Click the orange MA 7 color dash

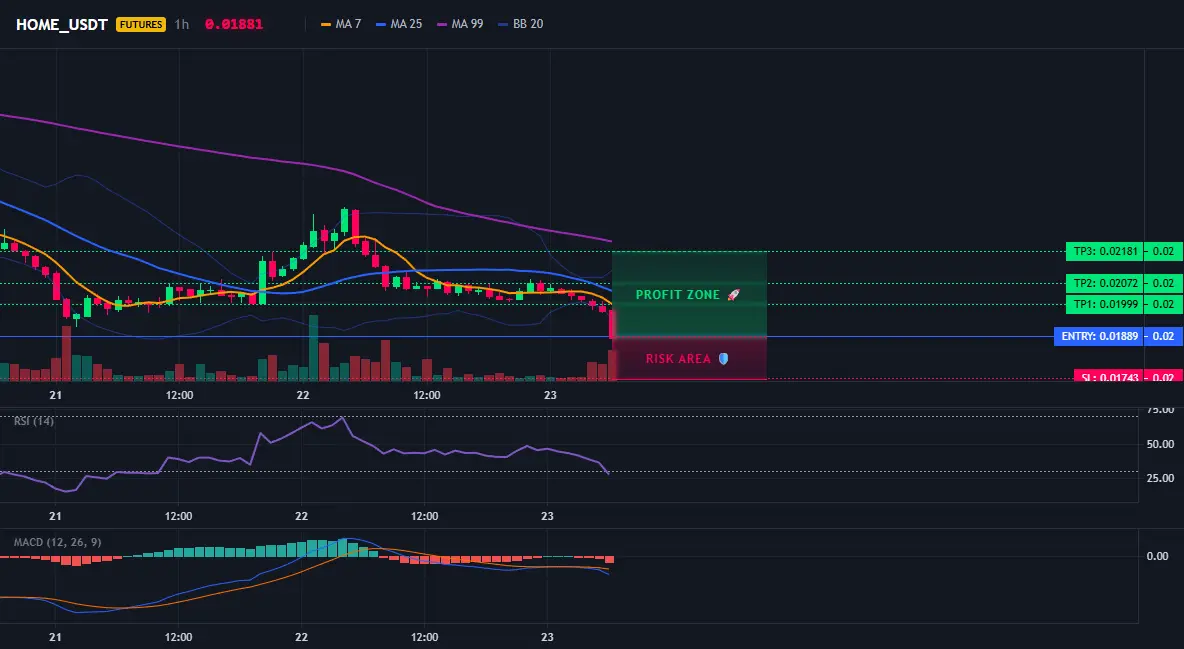(x=326, y=24)
